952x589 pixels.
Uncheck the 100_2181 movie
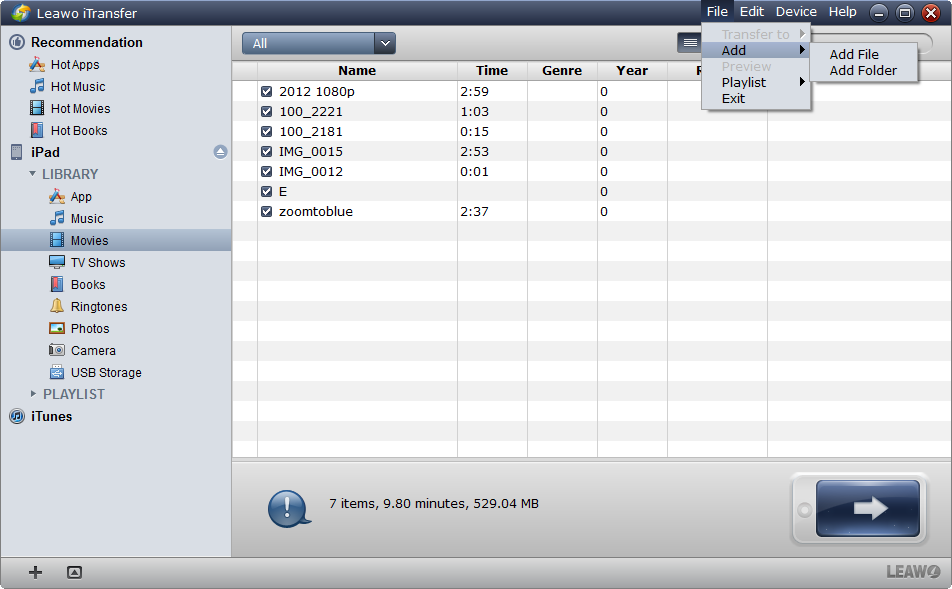click(x=267, y=132)
